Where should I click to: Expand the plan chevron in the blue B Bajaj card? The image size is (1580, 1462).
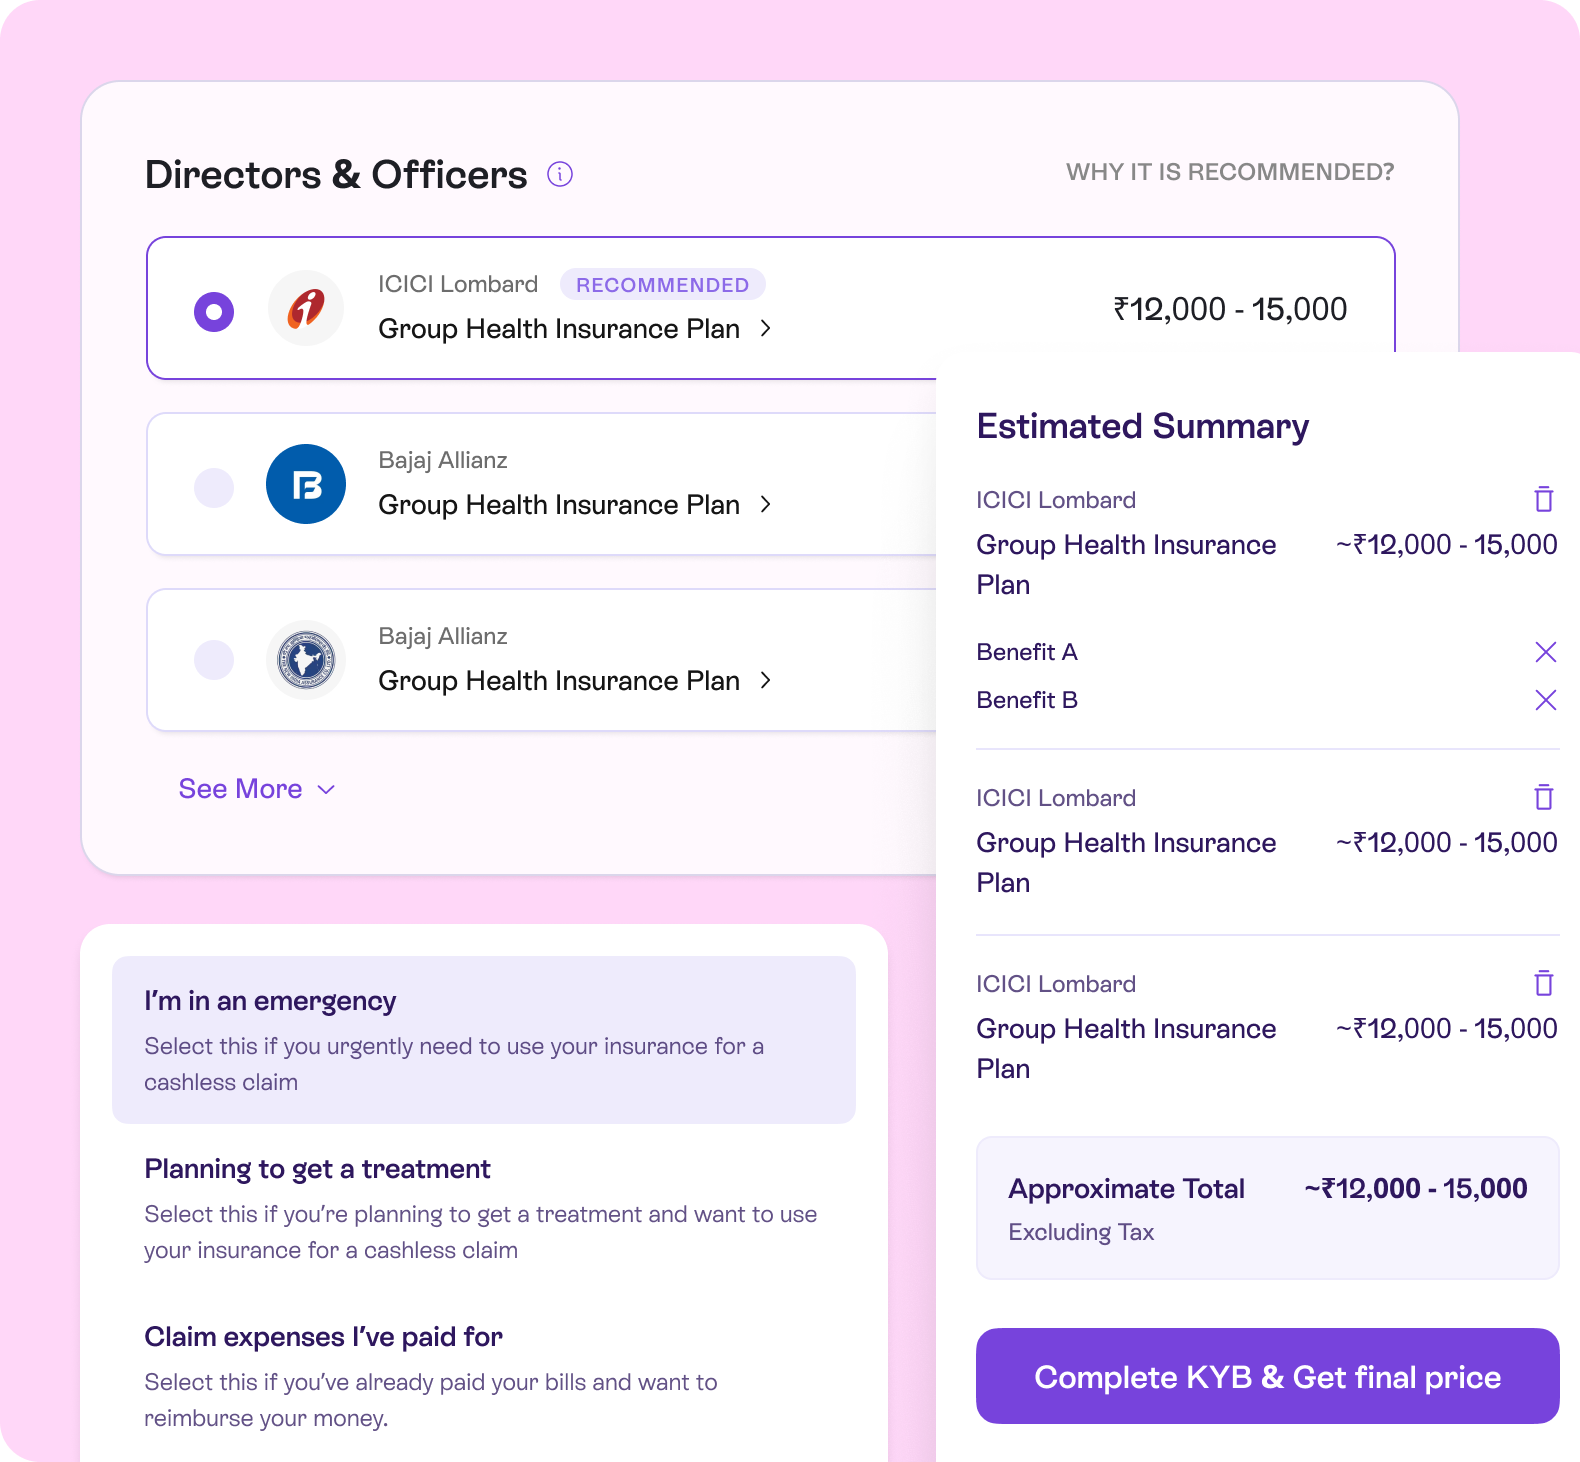[766, 504]
